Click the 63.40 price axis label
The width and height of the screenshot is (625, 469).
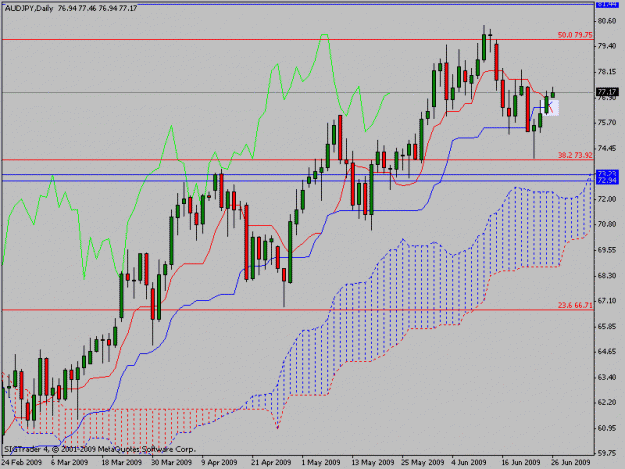pos(607,377)
